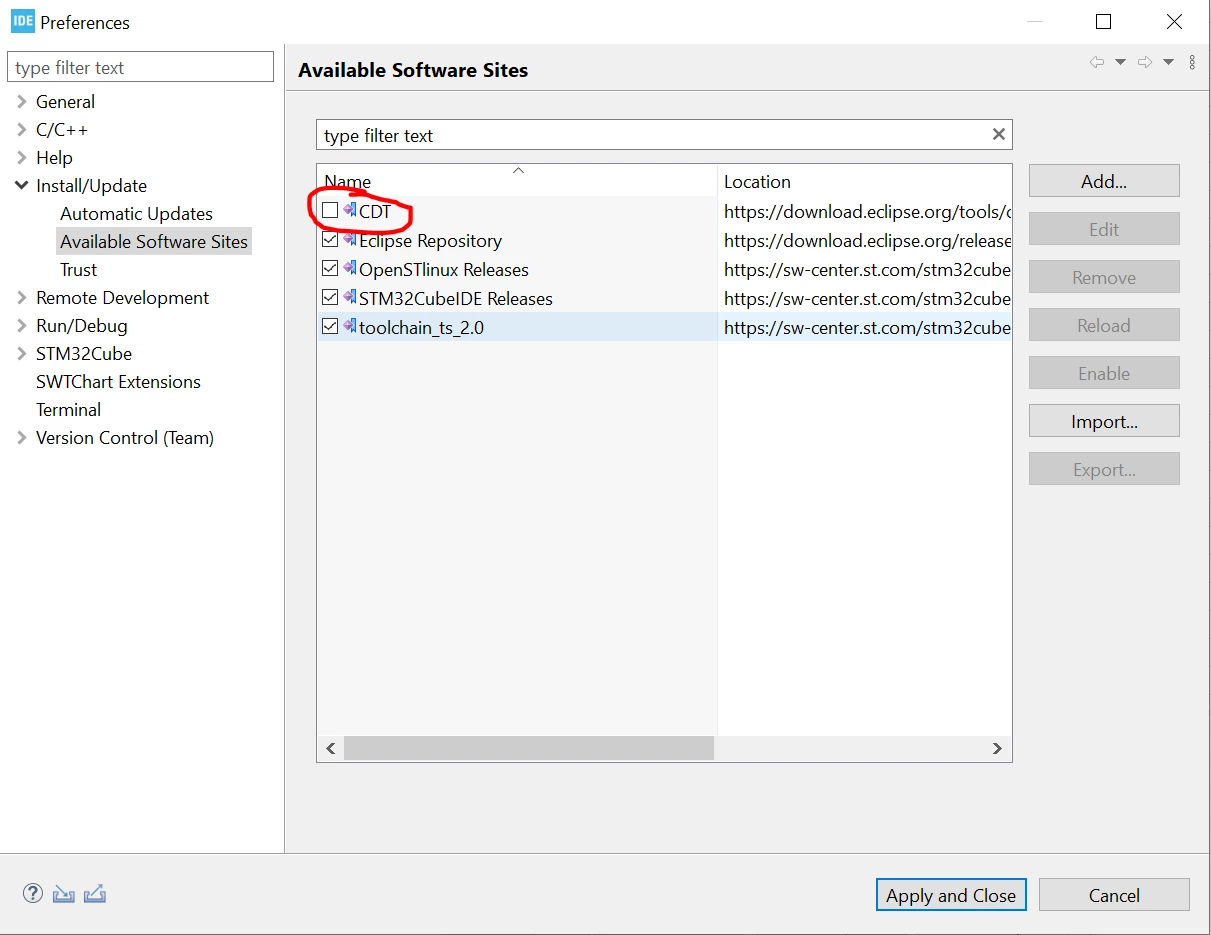Click the export preferences icon at bottom left
Viewport: 1211px width, 935px height.
point(95,894)
